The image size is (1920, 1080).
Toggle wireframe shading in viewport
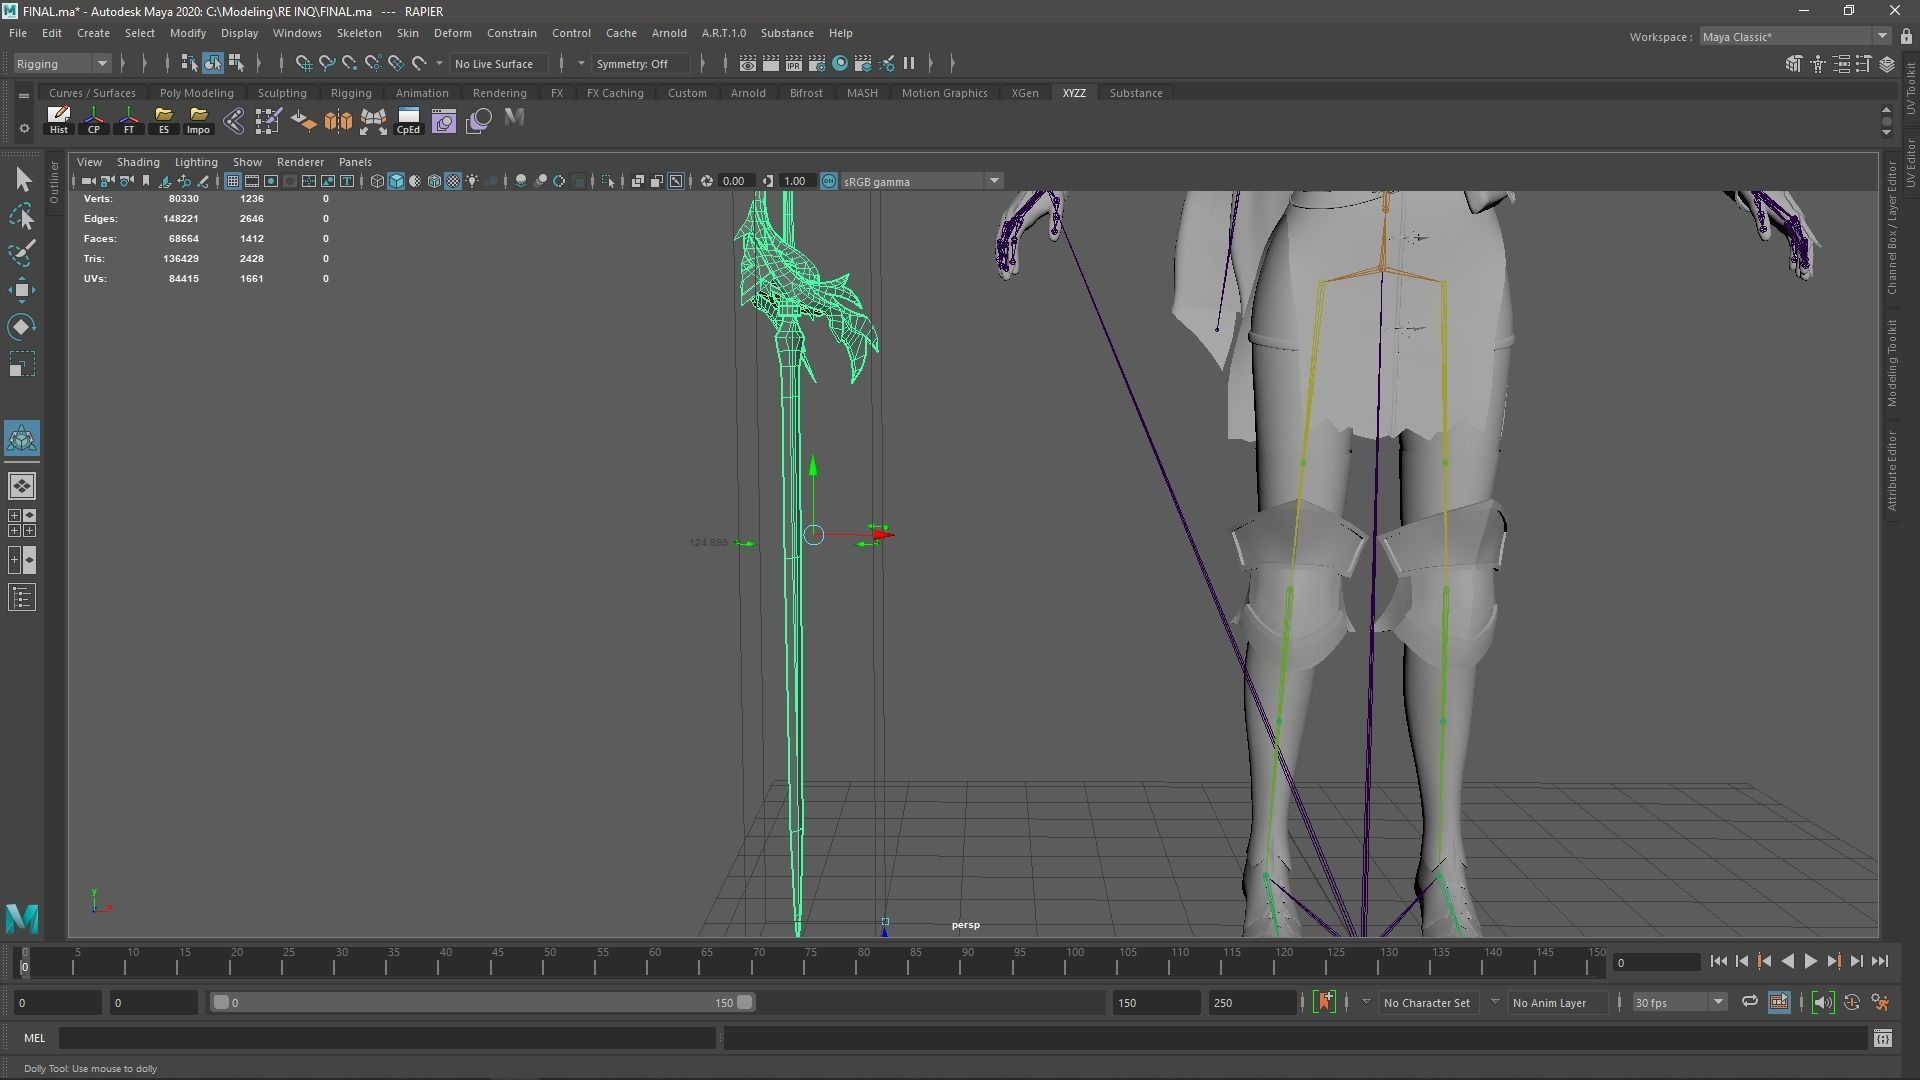(x=377, y=181)
